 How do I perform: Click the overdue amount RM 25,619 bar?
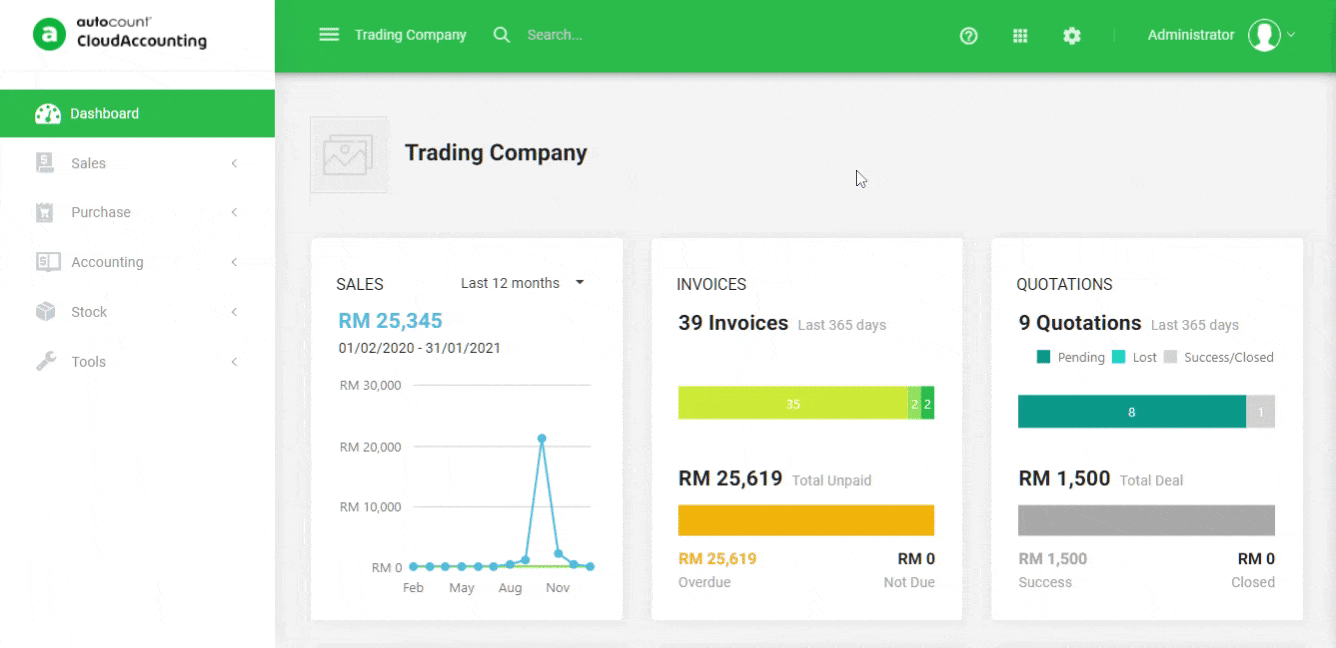click(x=806, y=519)
